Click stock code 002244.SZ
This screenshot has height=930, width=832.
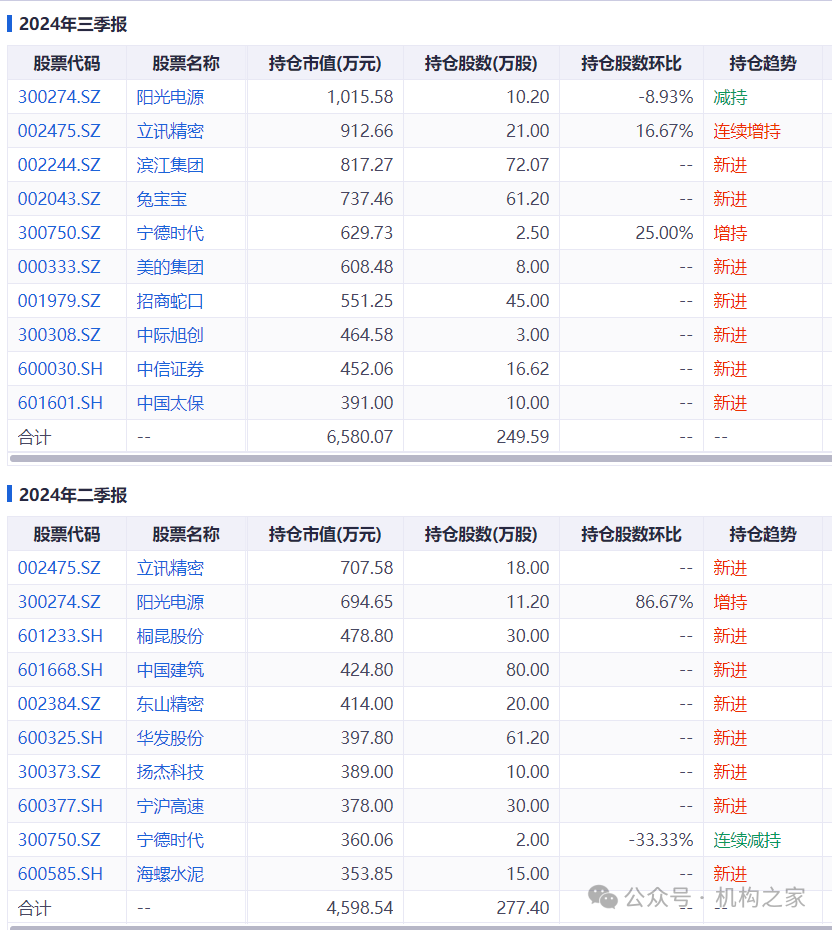point(59,165)
